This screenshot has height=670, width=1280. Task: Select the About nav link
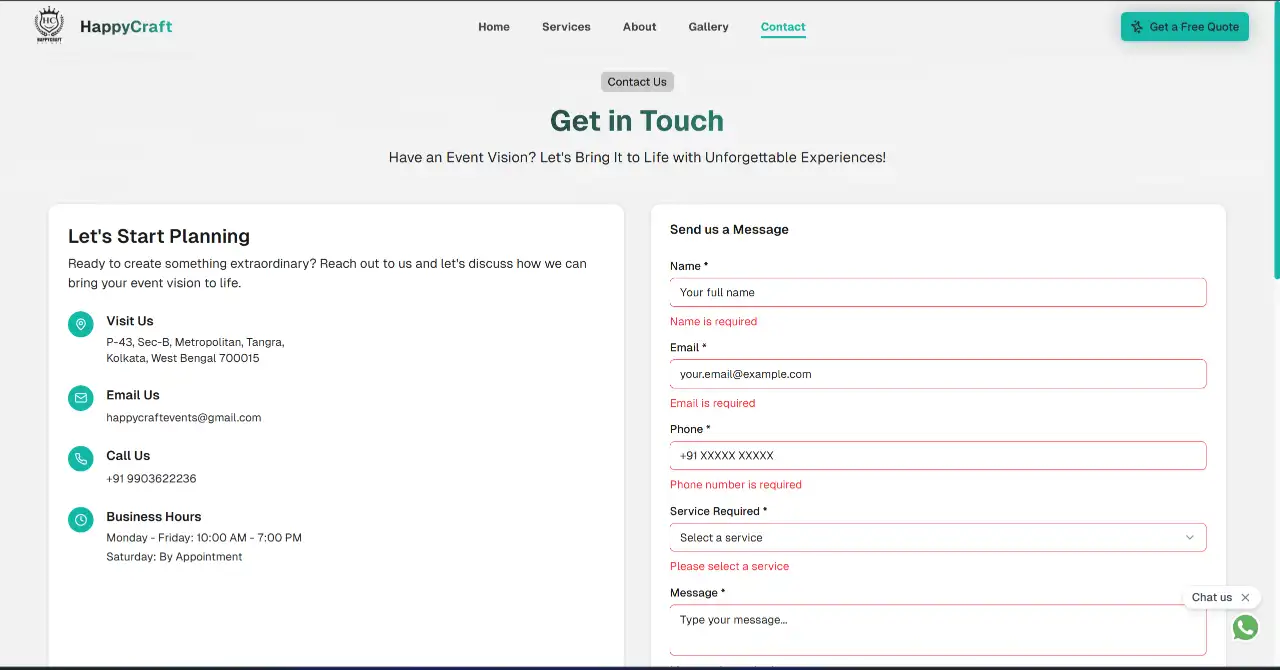[x=639, y=27]
